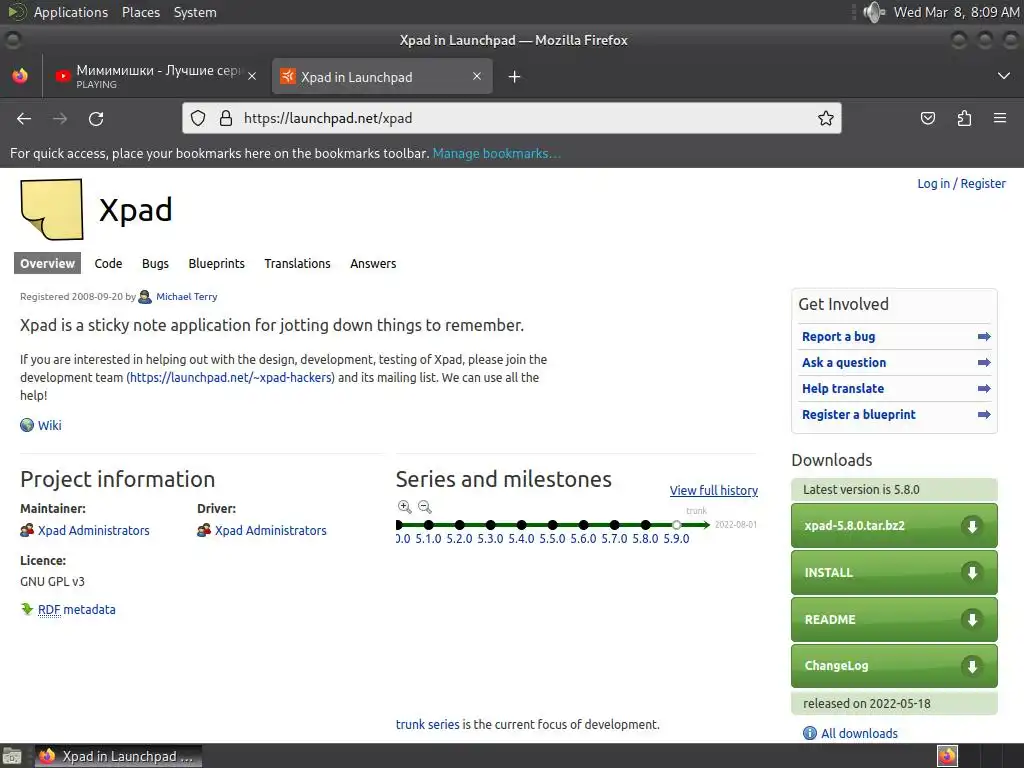
Task: Click the download arrow on xpad-5.8.0.tar.bz2
Action: (x=972, y=526)
